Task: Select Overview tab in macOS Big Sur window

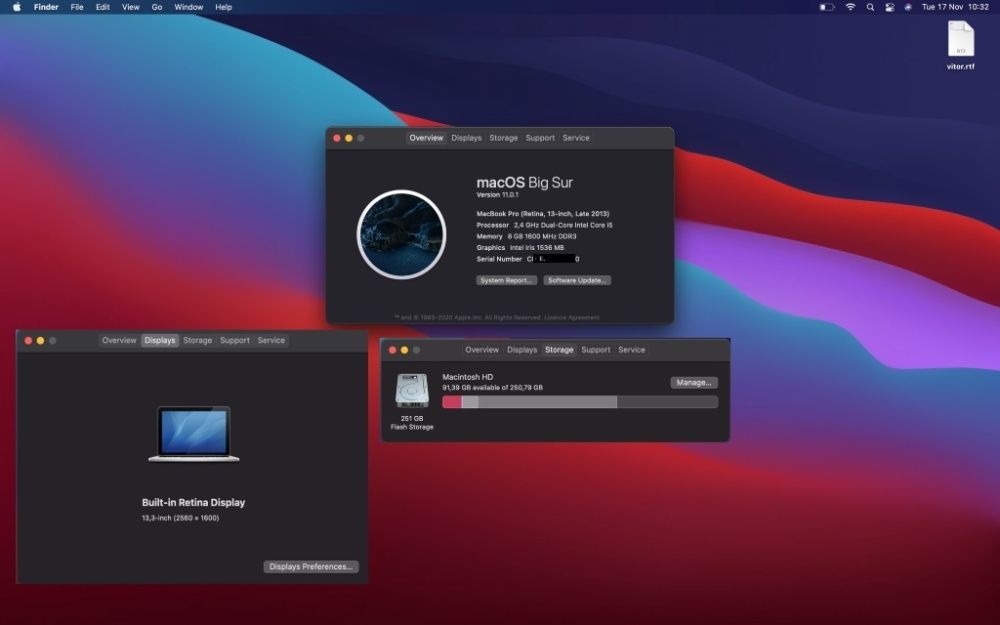Action: point(426,138)
